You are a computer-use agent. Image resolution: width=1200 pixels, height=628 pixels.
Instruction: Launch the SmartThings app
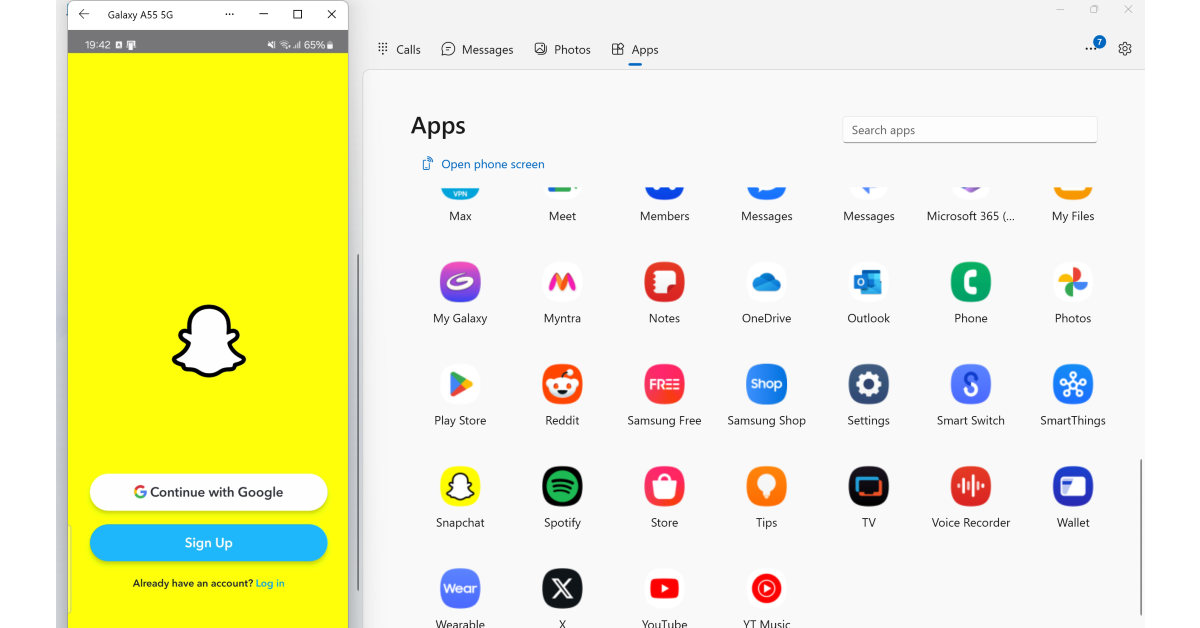[x=1072, y=384]
